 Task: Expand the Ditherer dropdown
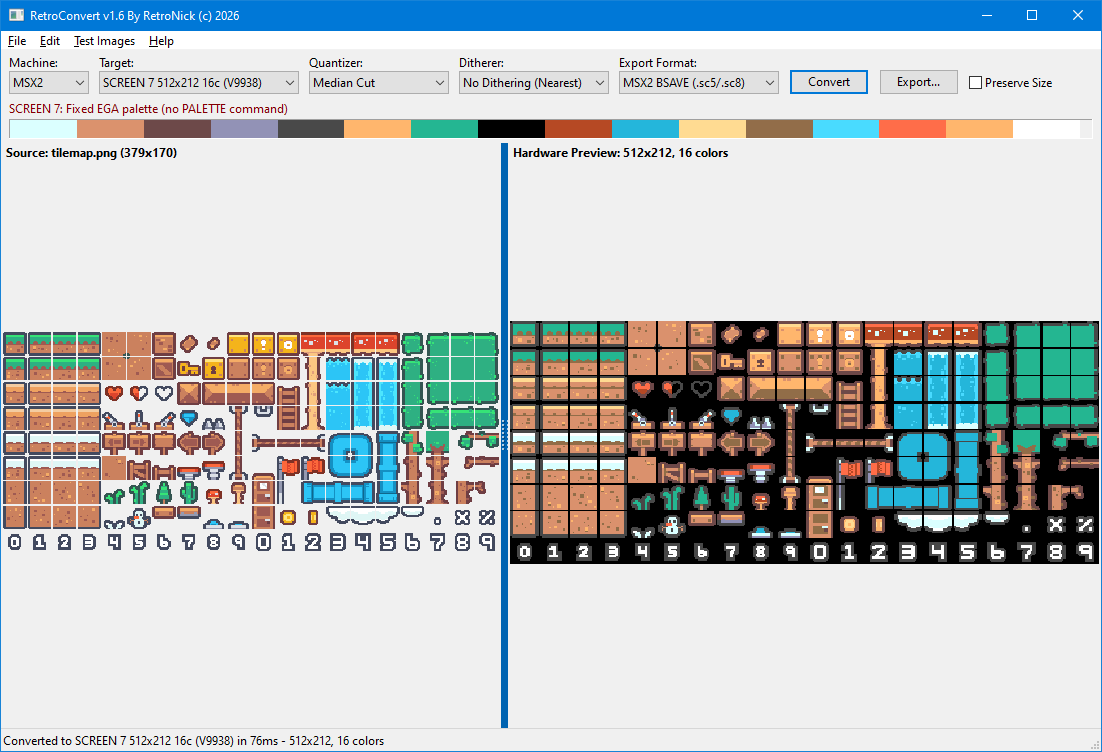pos(533,83)
